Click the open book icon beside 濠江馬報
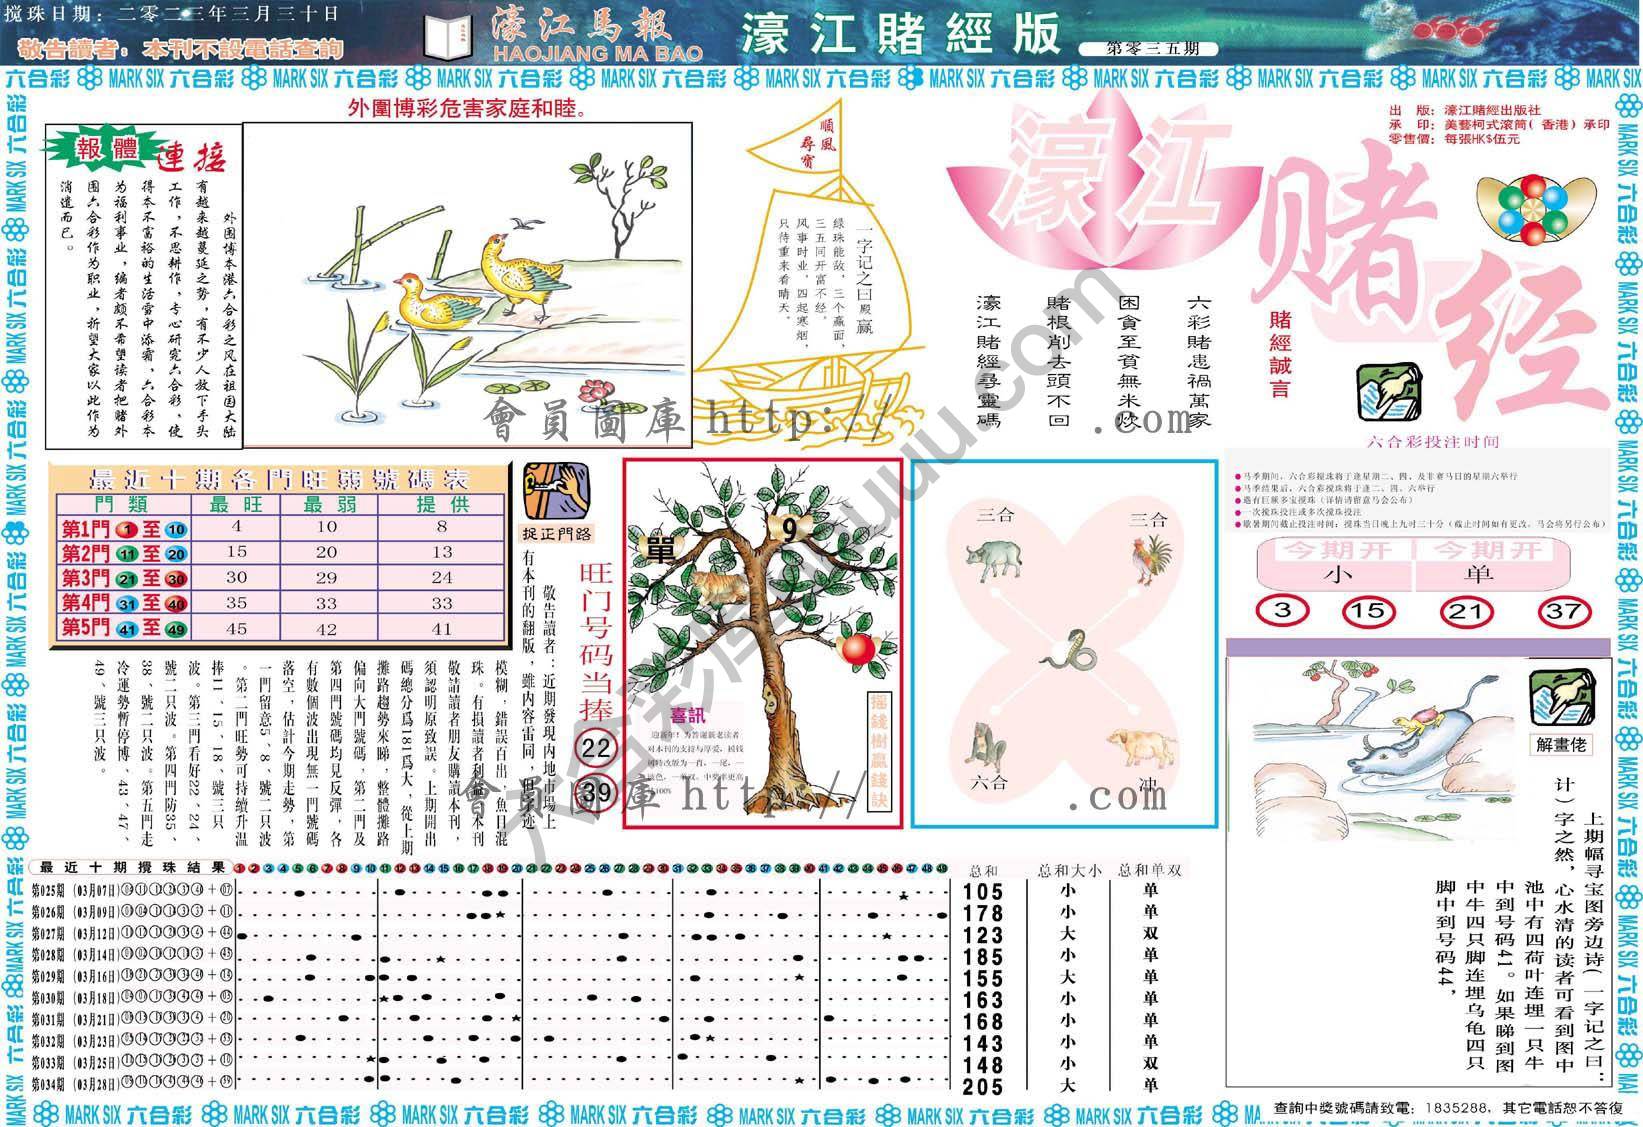1643x1127 pixels. point(446,38)
